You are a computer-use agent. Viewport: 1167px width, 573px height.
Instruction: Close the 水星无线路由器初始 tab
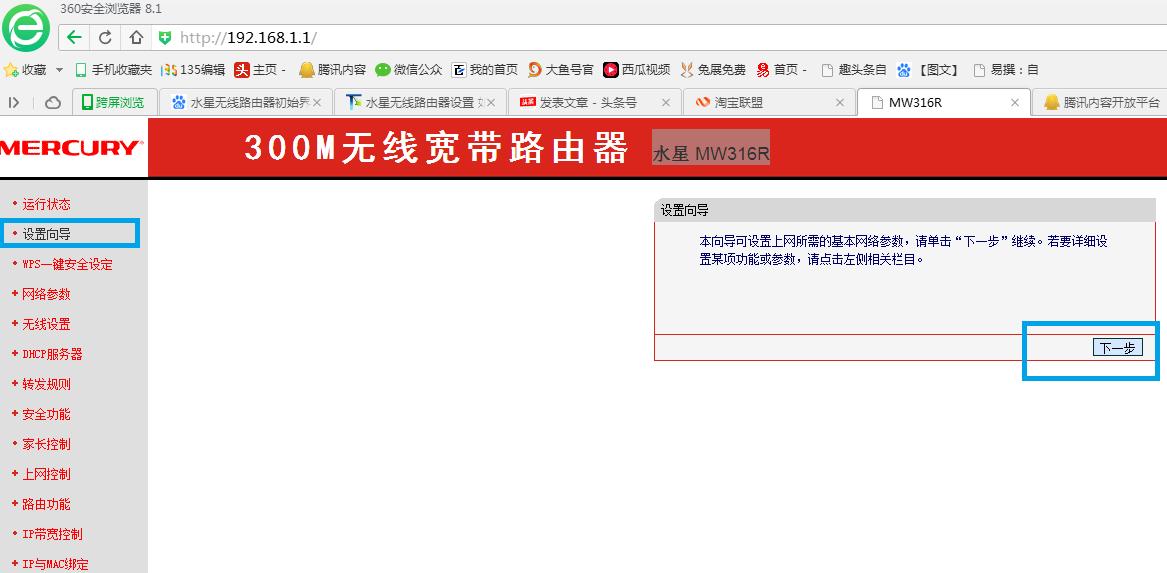pyautogui.click(x=317, y=103)
